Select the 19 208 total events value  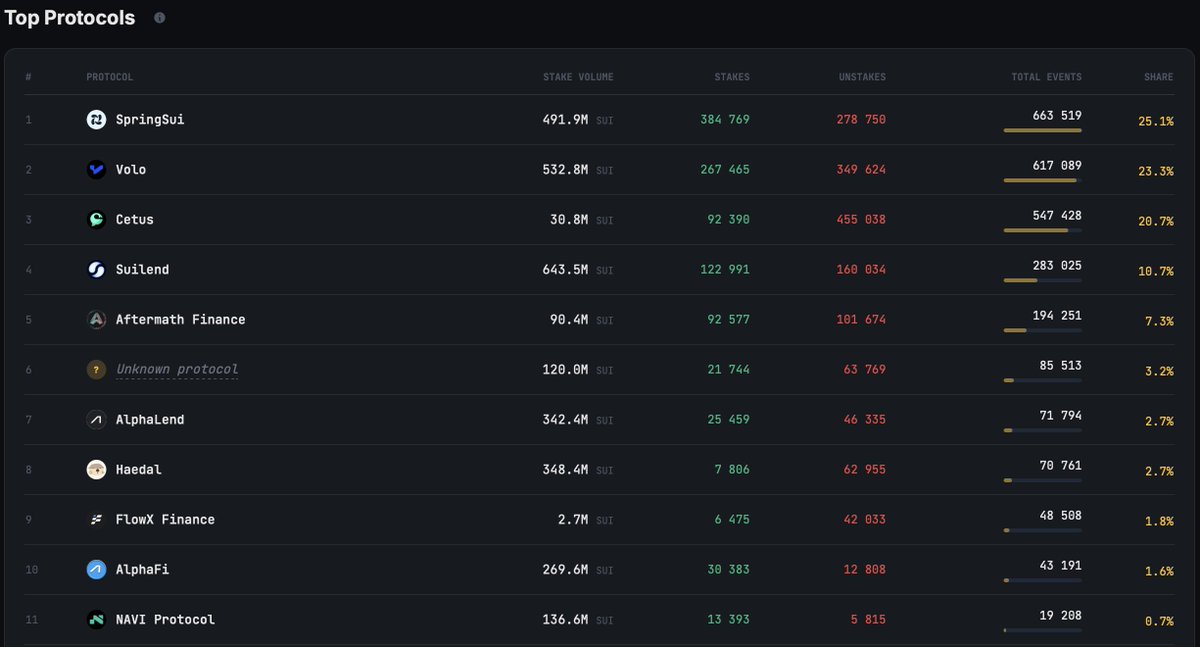click(1061, 616)
